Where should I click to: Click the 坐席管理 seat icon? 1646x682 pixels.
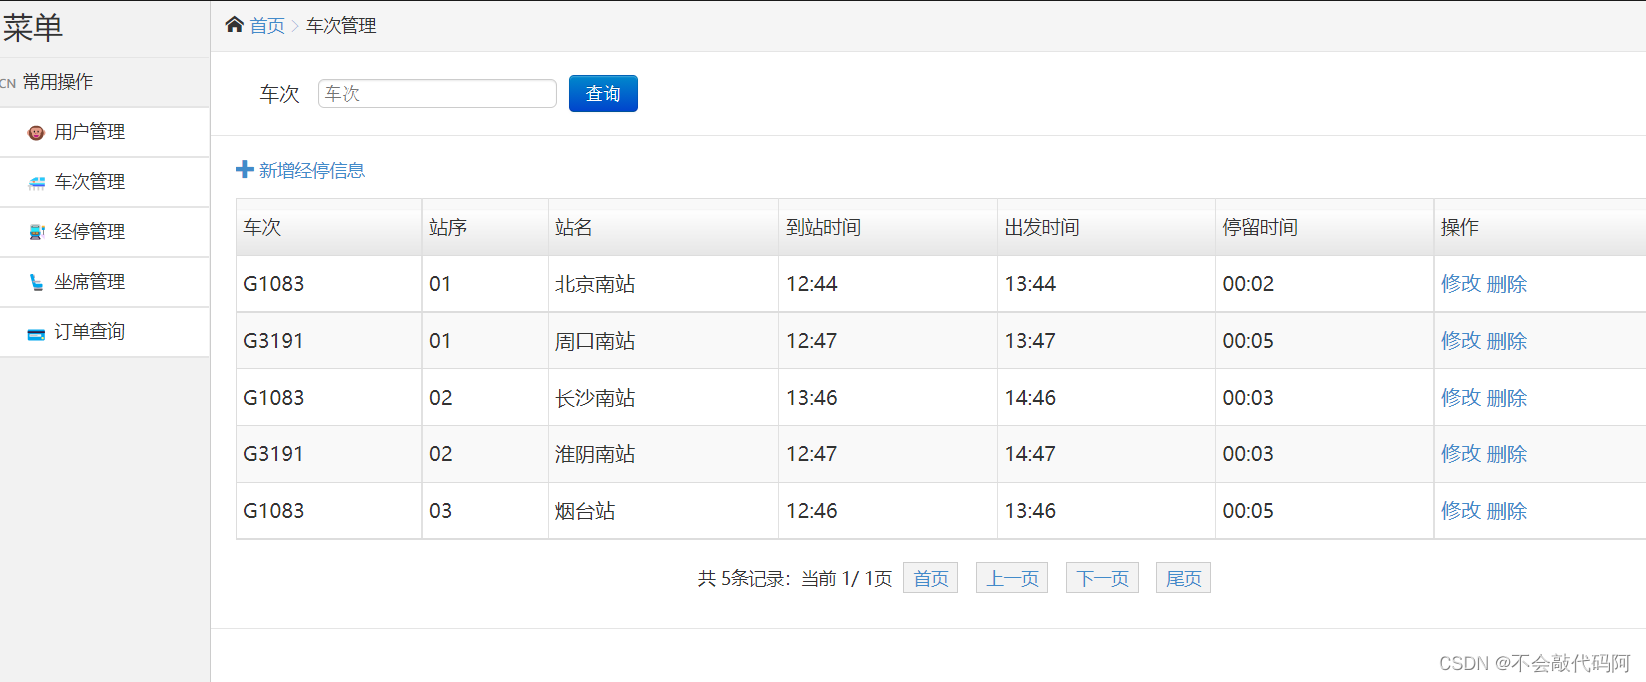coord(37,282)
